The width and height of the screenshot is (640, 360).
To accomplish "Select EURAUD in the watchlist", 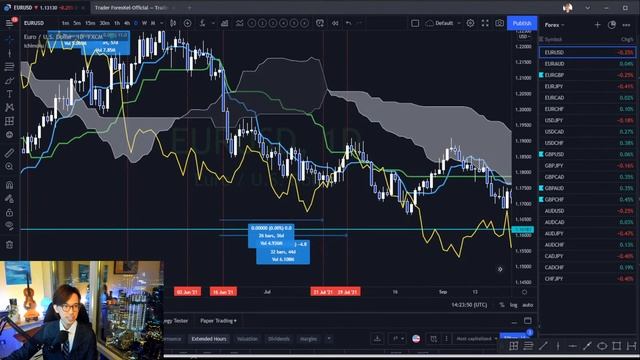I will tap(587, 64).
